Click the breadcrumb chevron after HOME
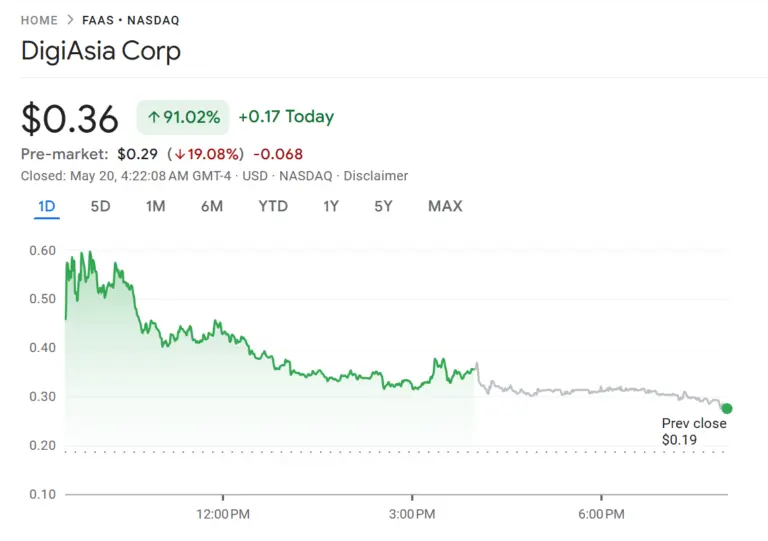The height and width of the screenshot is (541, 768). point(70,20)
